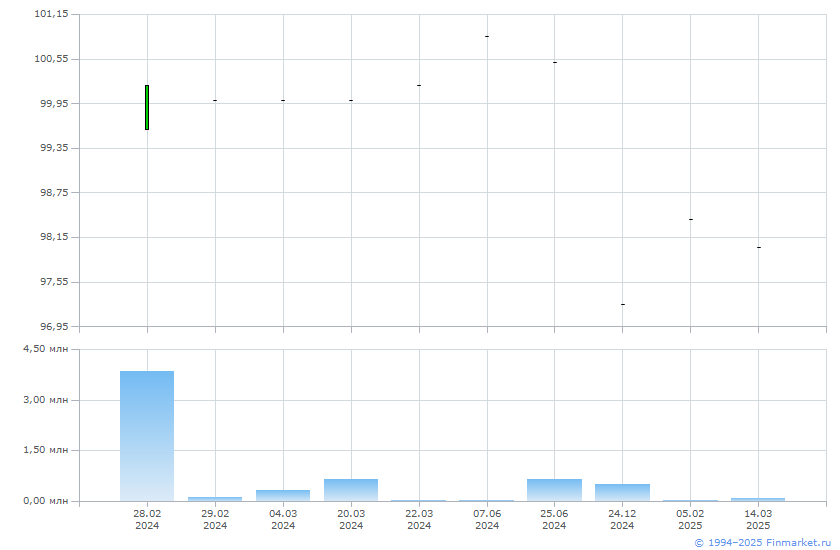
Task: Click the 96,95 price axis label
Action: coord(54,326)
